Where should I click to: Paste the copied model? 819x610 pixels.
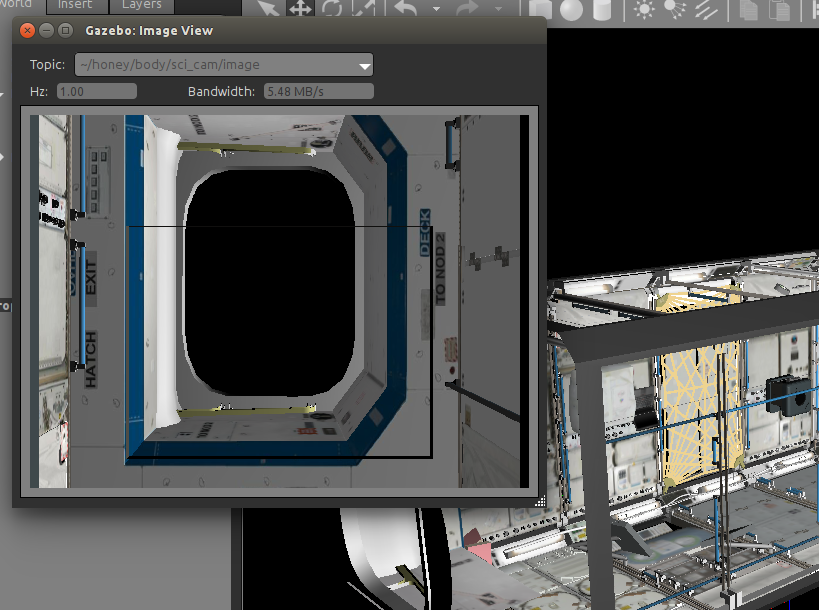pos(780,7)
